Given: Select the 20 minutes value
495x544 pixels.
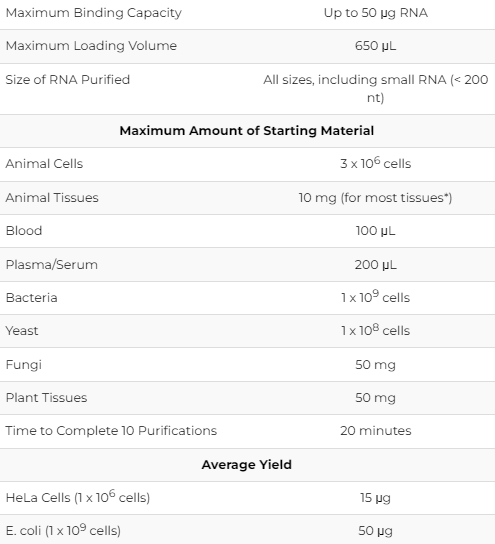Looking at the screenshot, I should (376, 431).
